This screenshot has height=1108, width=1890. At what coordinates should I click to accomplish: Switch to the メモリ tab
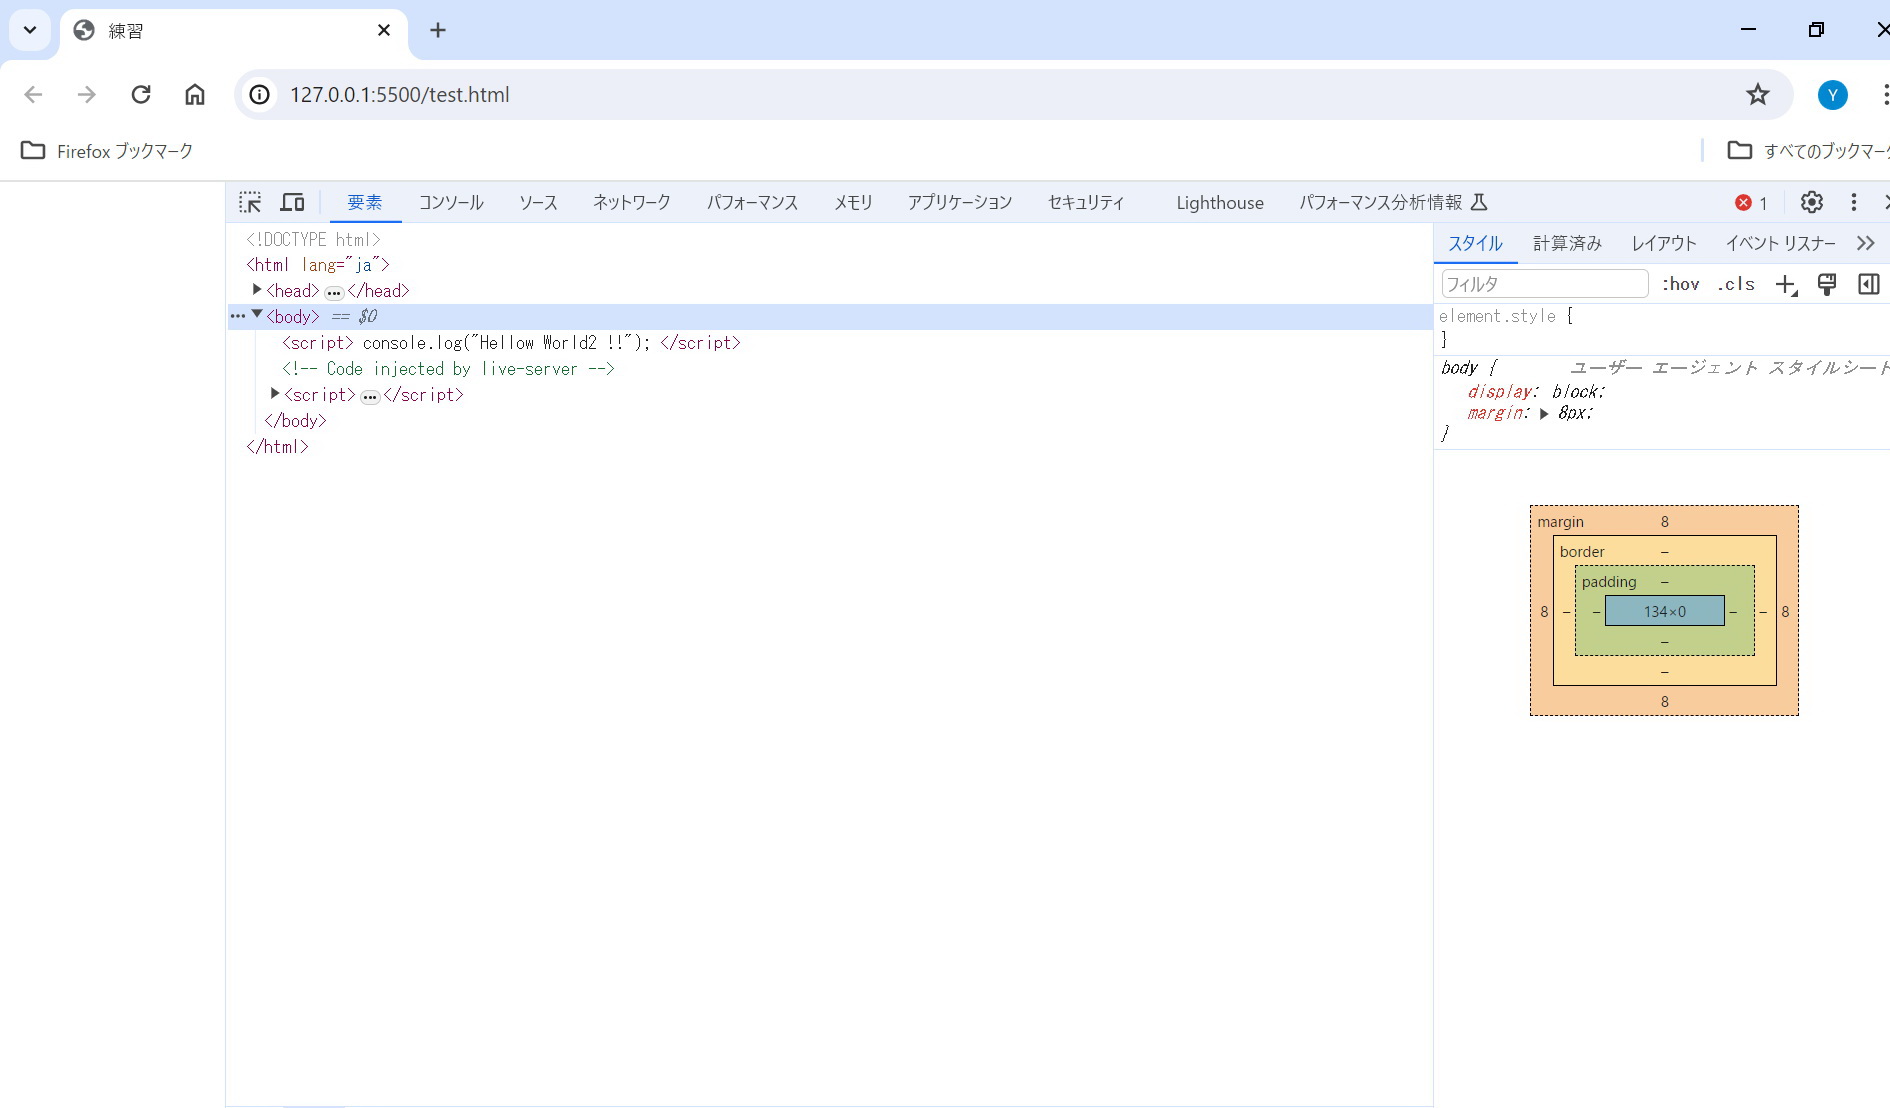pyautogui.click(x=853, y=203)
